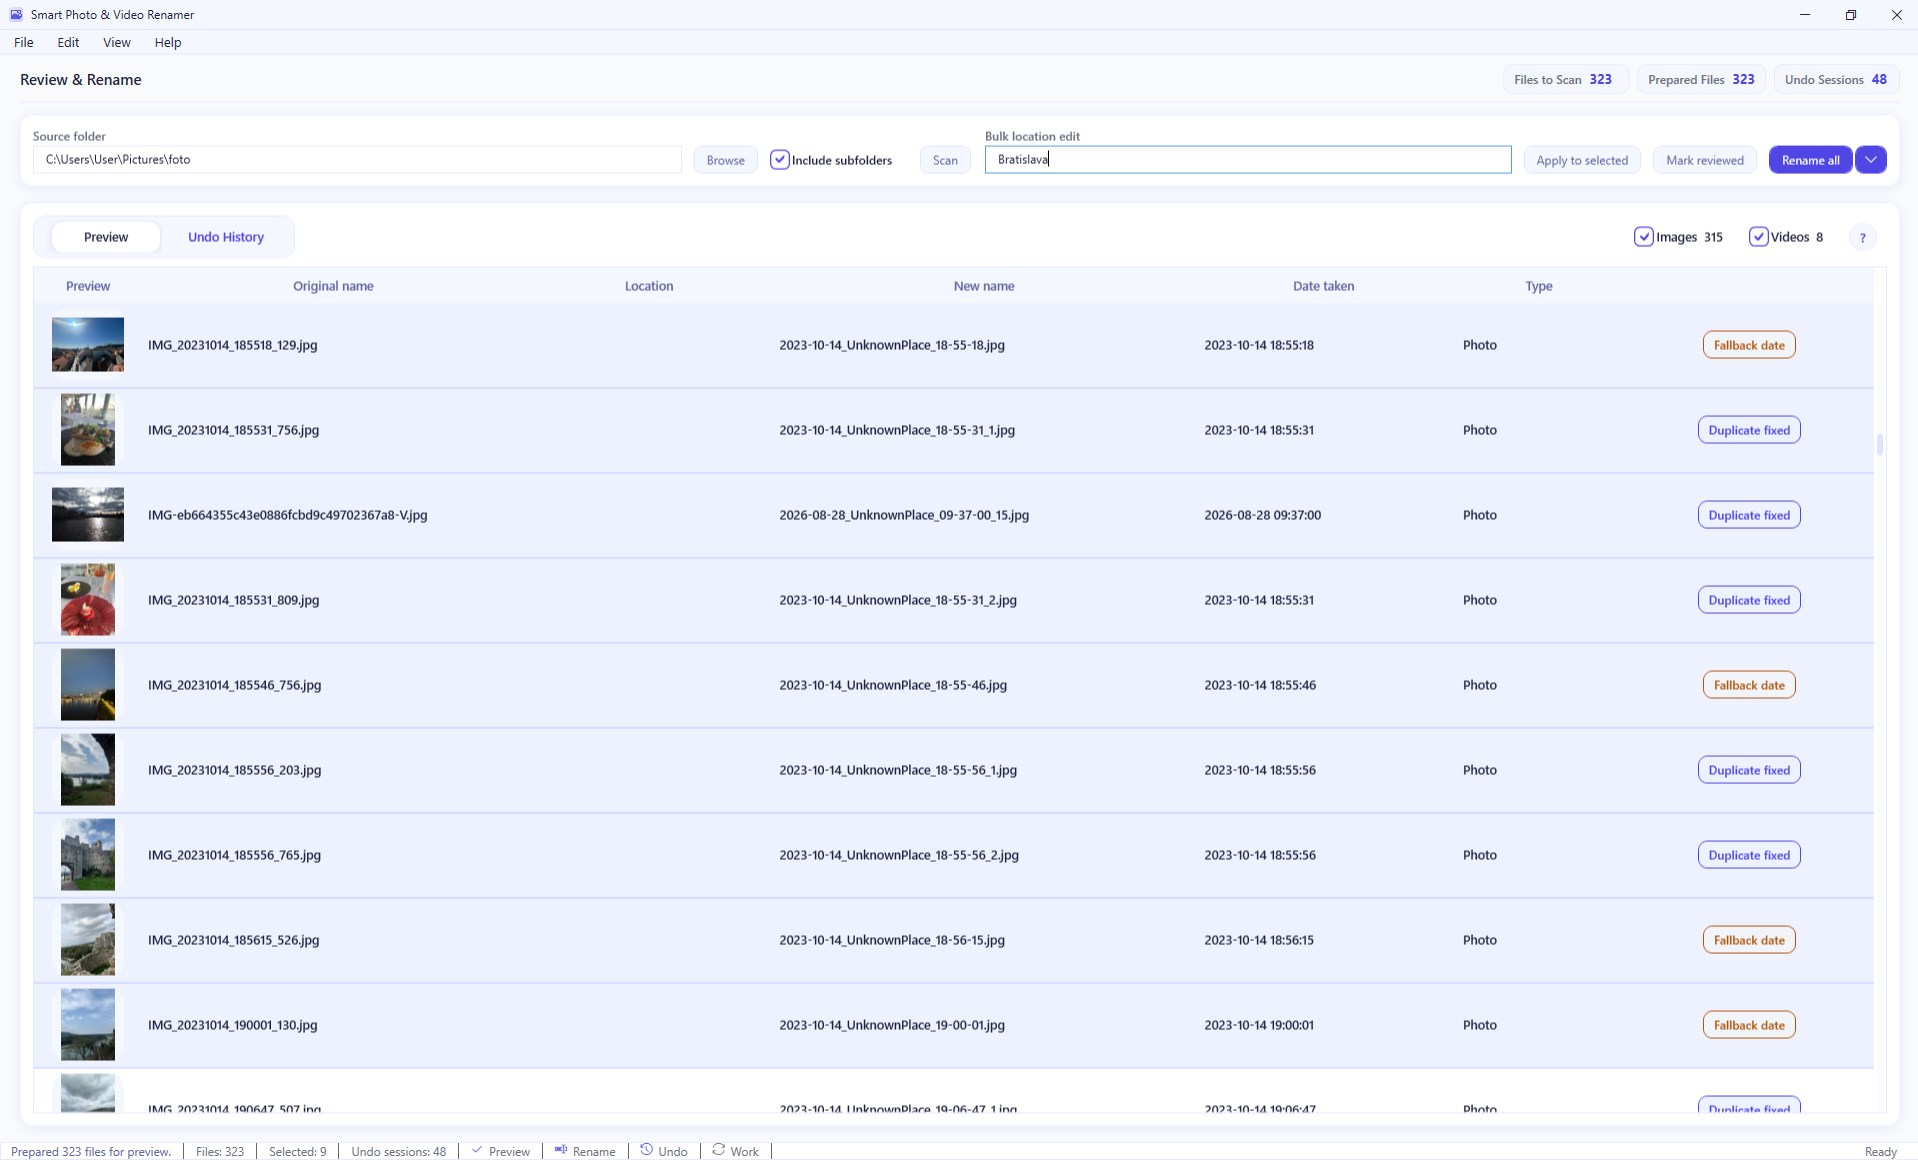Switch to the Undo History tab
The image size is (1918, 1160).
pyautogui.click(x=226, y=237)
